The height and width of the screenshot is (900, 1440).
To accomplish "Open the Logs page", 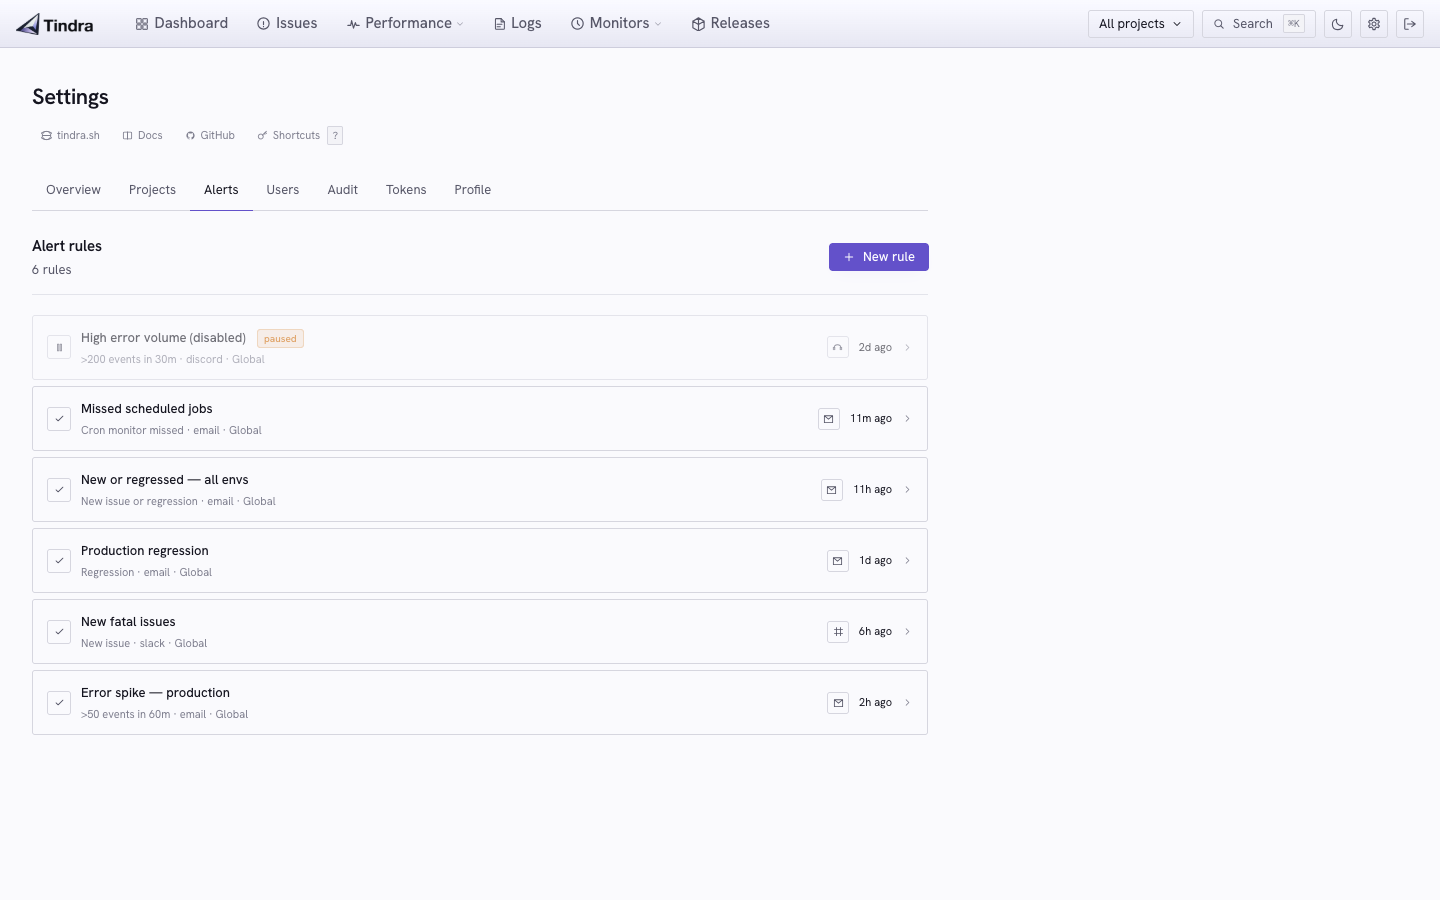I will (x=517, y=23).
